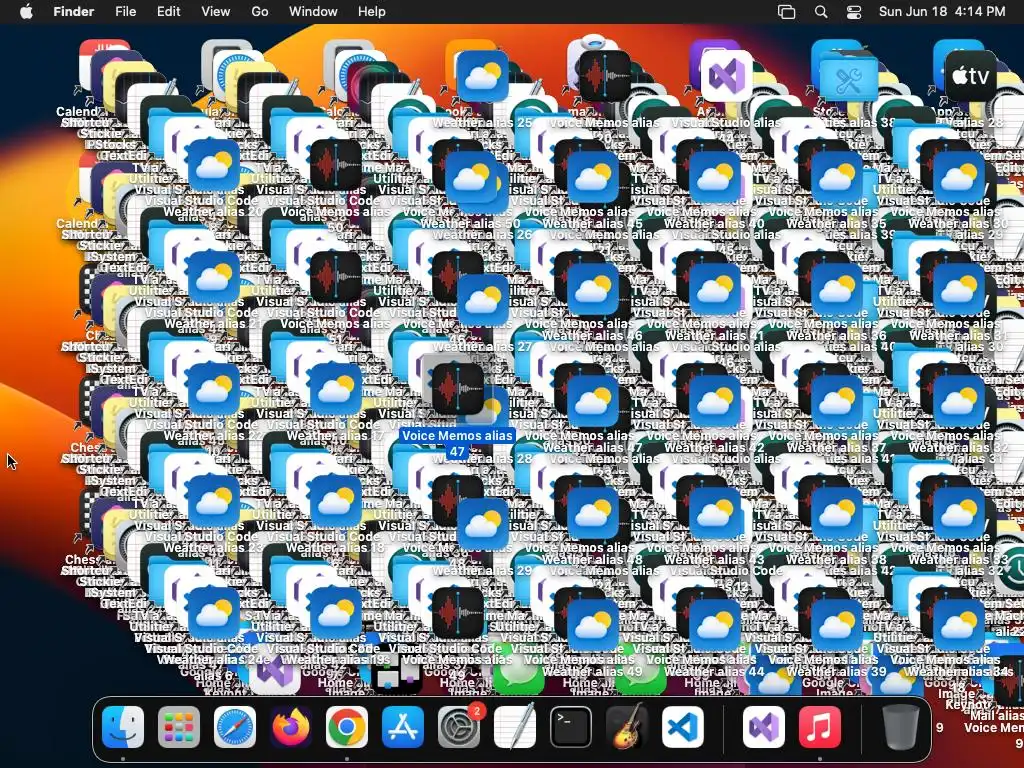Open TextEdit from the Dock
This screenshot has width=1024, height=768.
click(x=515, y=727)
